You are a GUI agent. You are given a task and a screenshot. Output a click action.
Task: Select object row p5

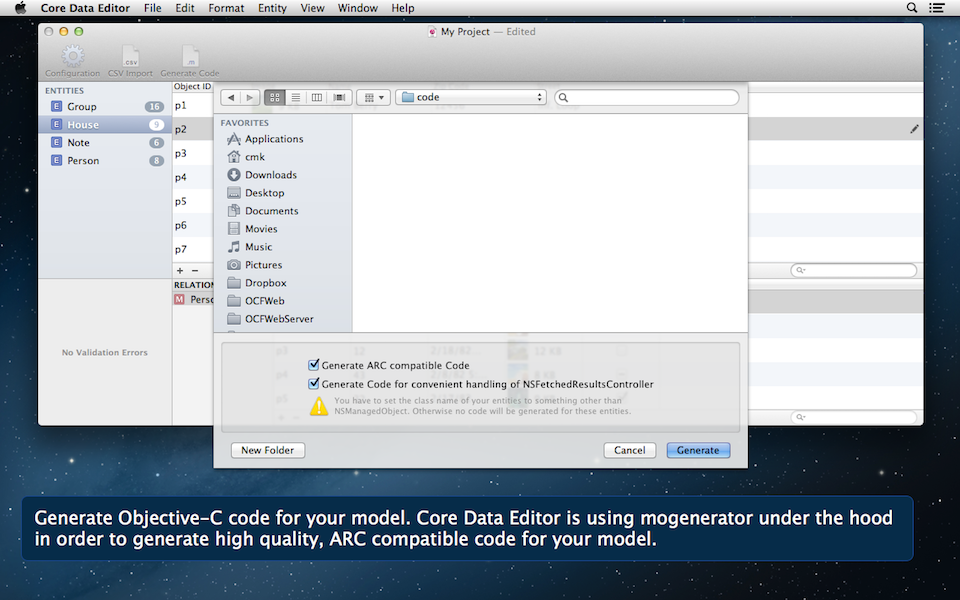point(193,201)
